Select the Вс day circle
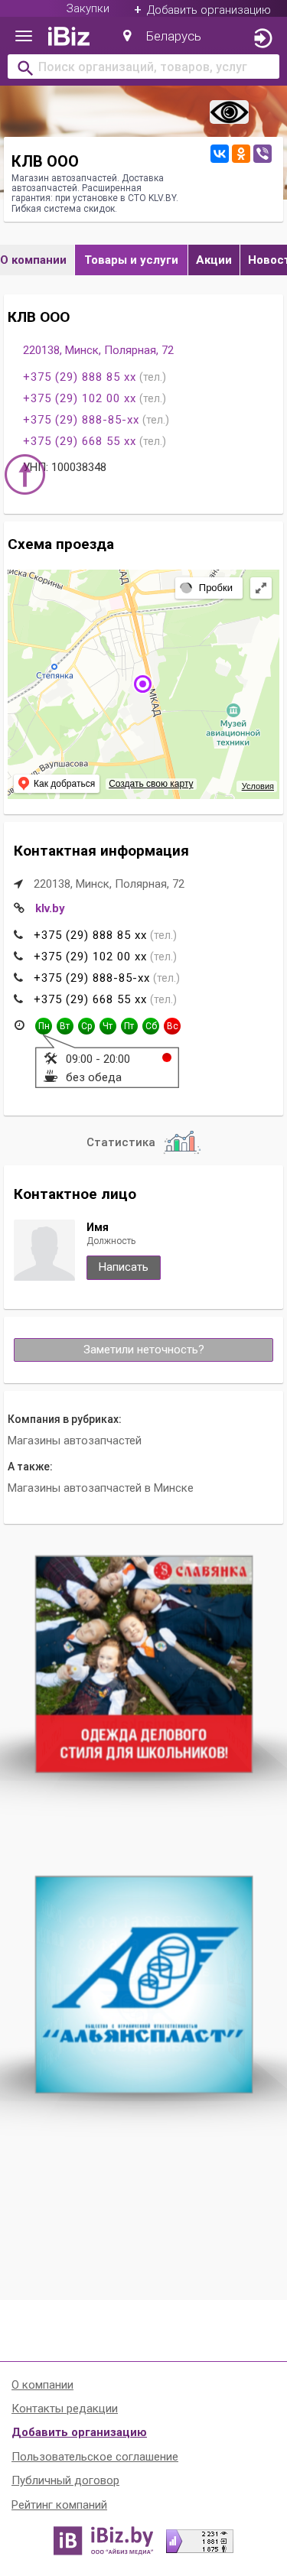This screenshot has width=287, height=2576. 172,1026
